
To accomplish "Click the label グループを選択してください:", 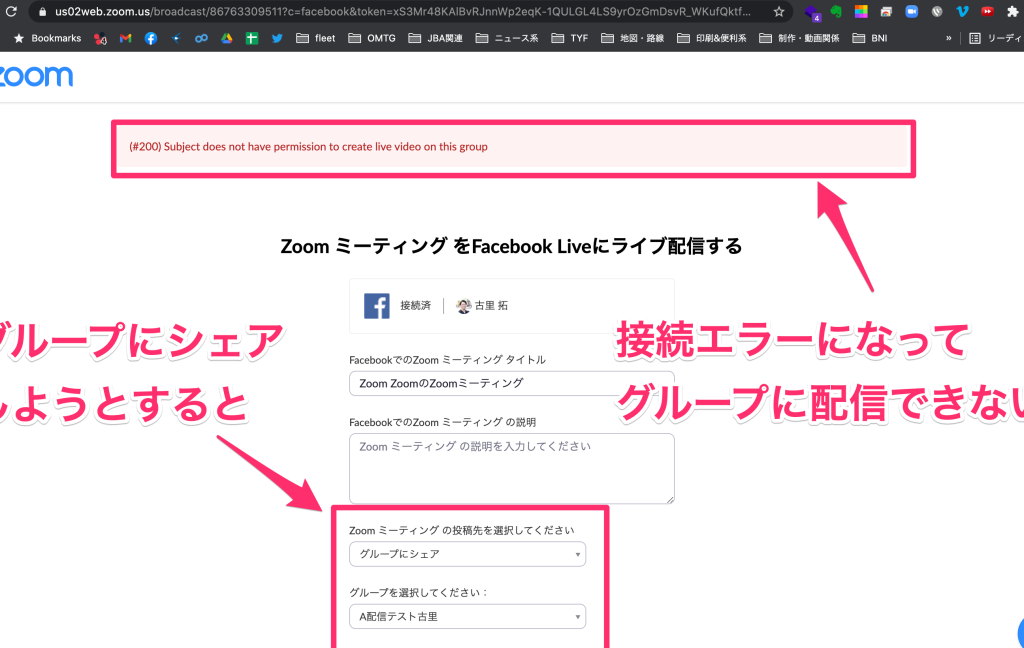I will tap(418, 592).
